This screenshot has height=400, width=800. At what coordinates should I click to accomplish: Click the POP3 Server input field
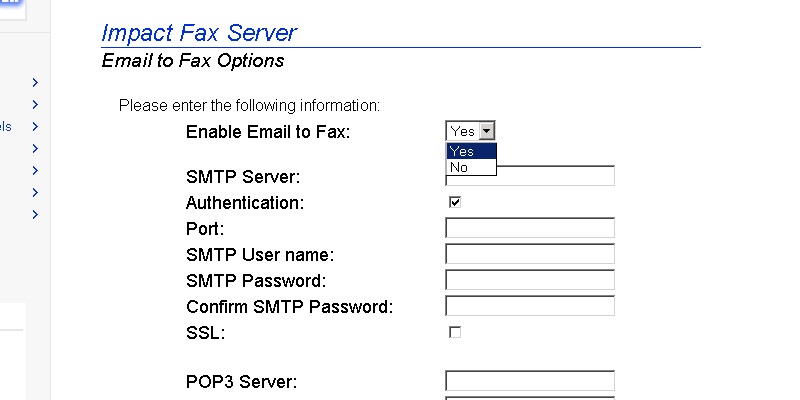529,381
